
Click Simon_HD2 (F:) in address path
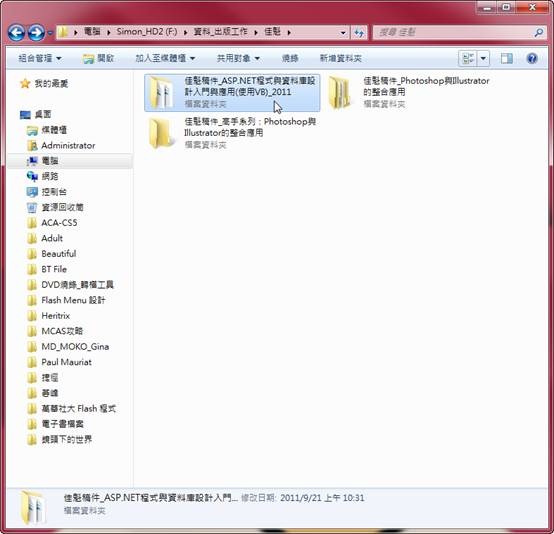[x=147, y=32]
